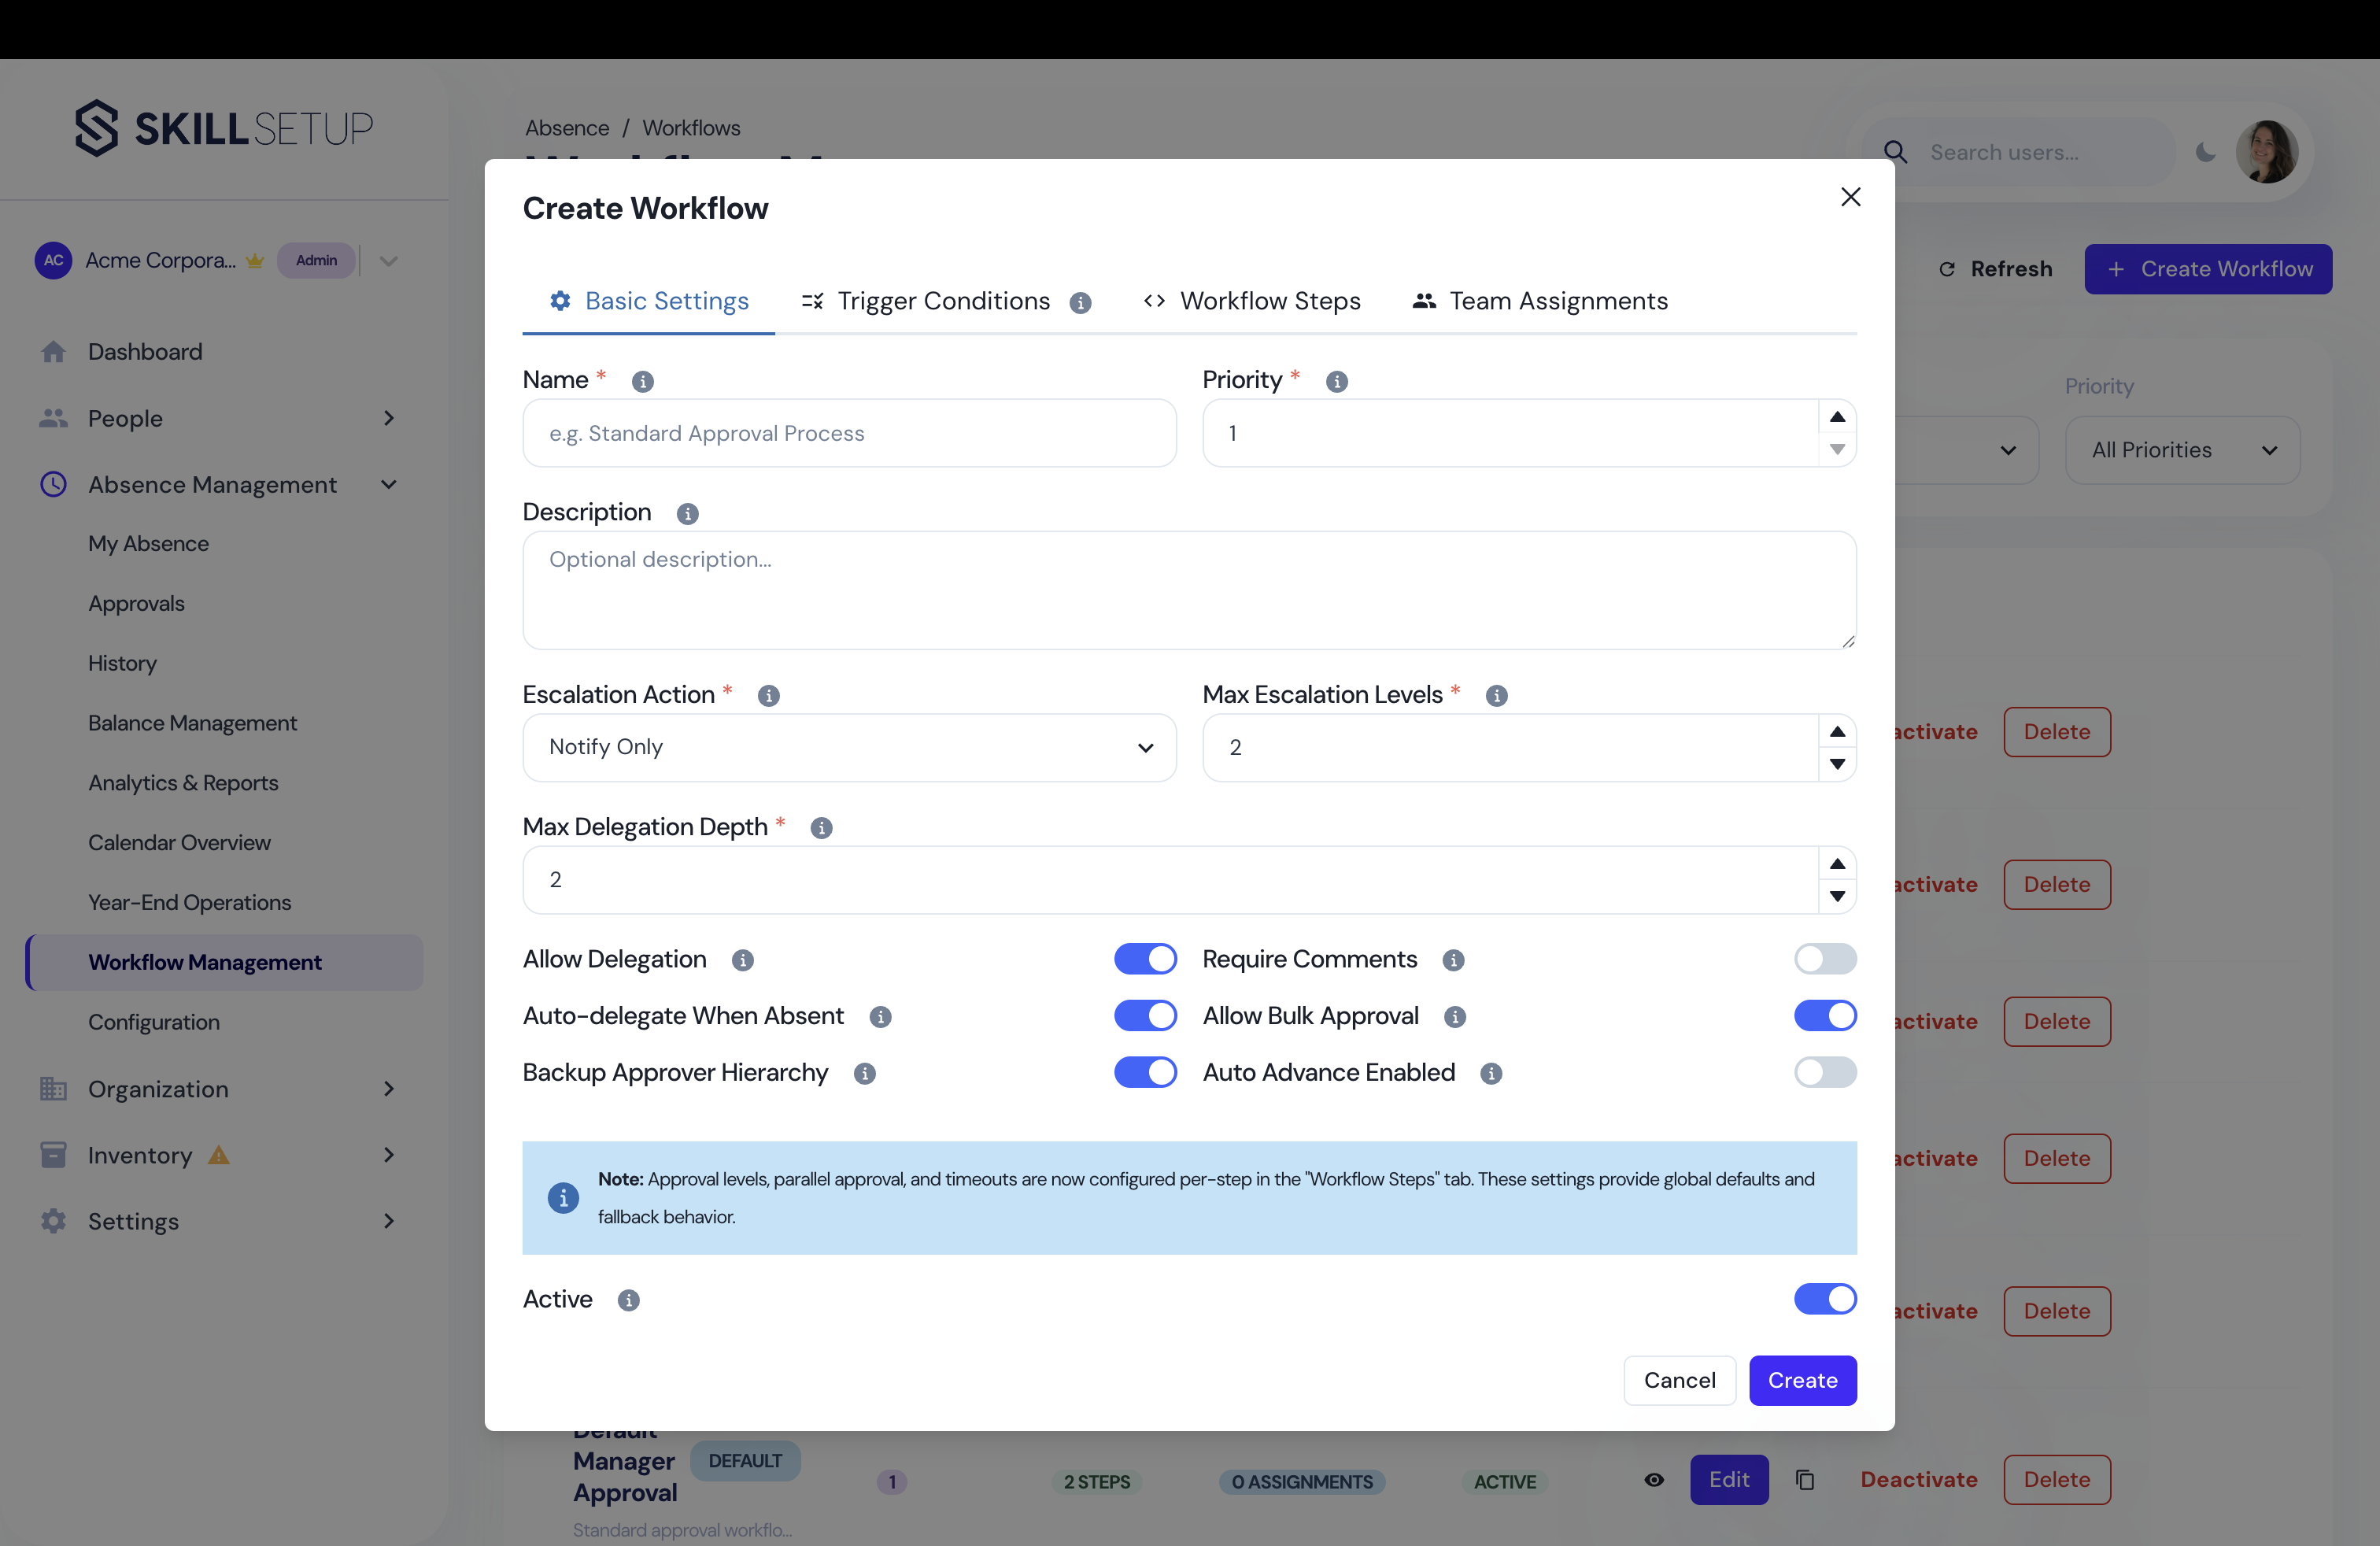
Task: Enable Require Comments
Action: pos(1824,959)
